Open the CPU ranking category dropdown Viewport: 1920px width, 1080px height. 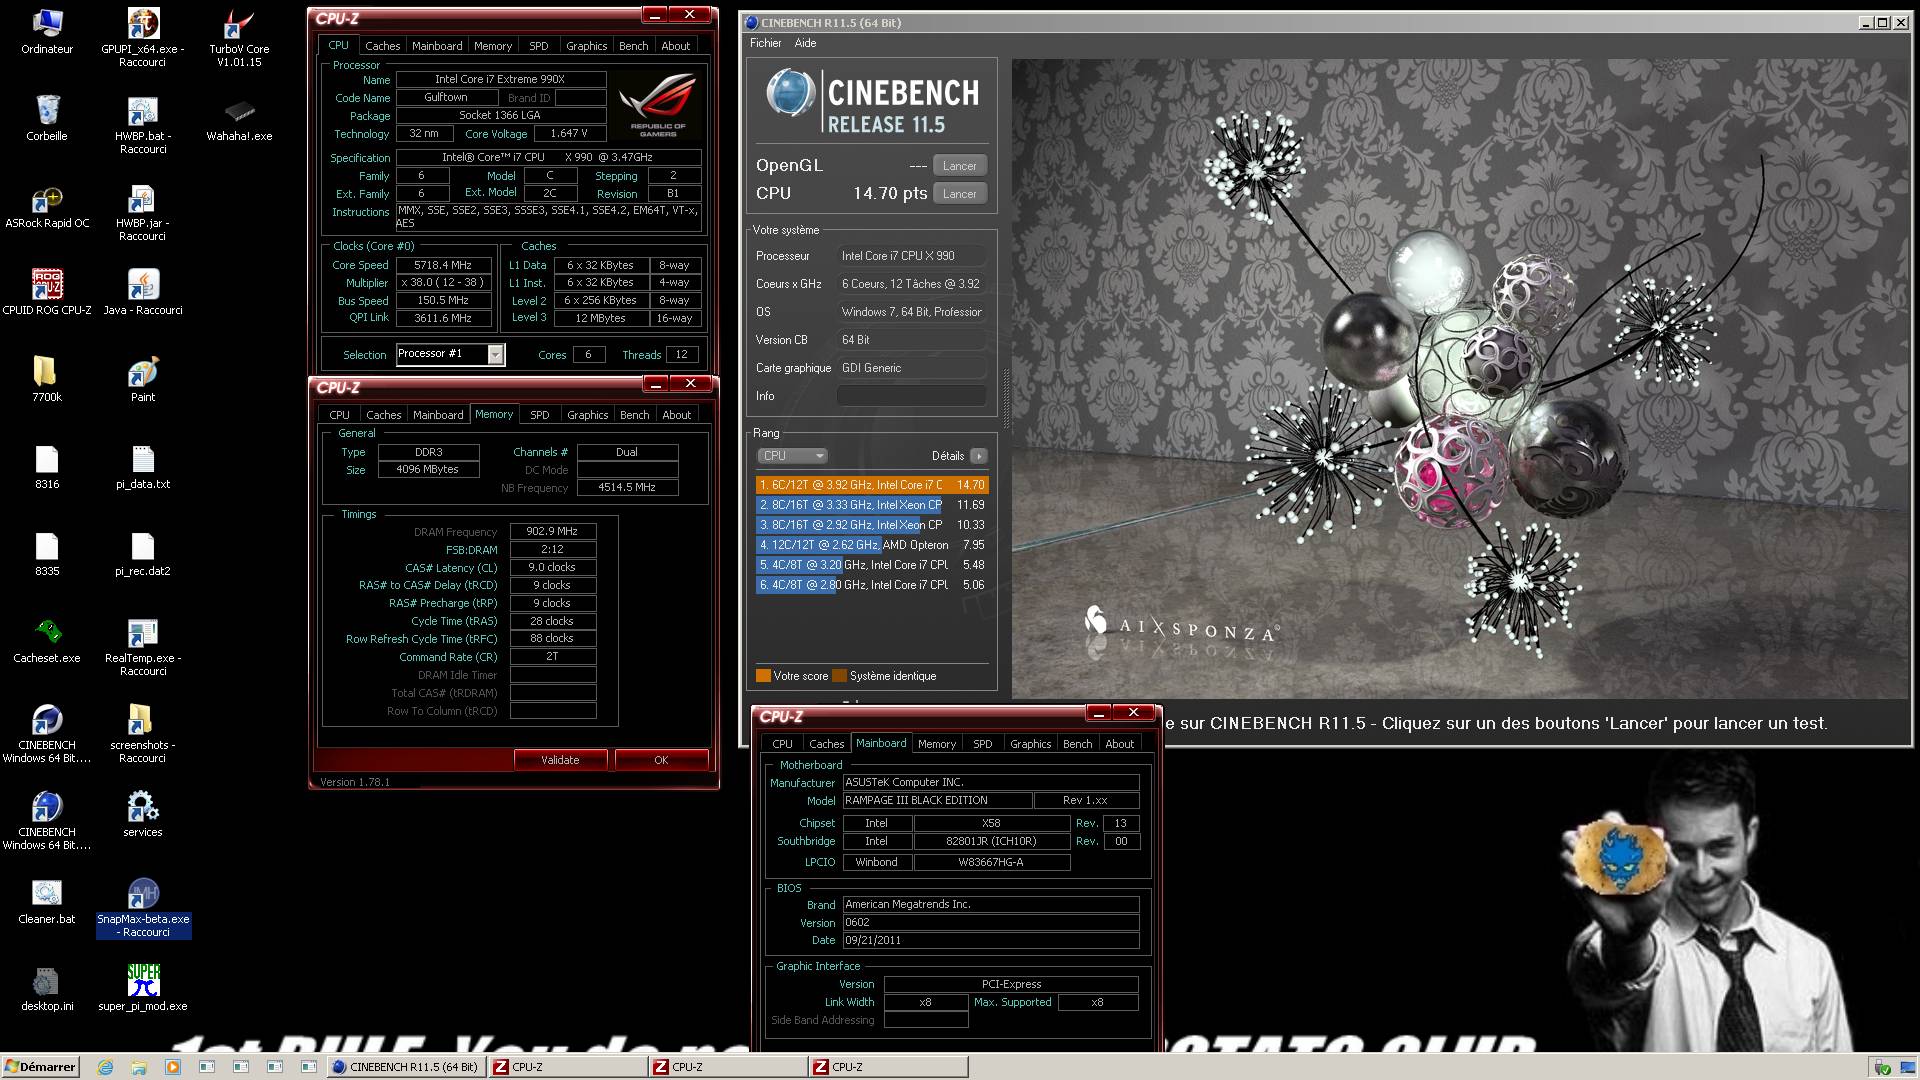click(791, 456)
